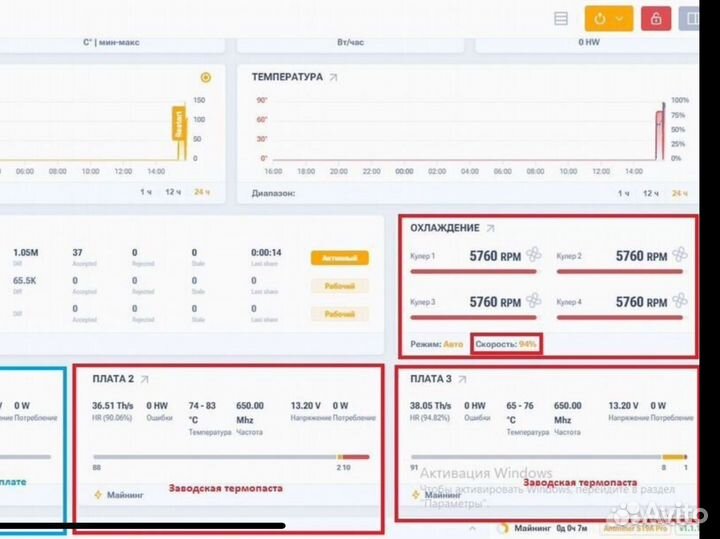Click the Кулер 2 fan icon
720x539 pixels.
click(680, 255)
